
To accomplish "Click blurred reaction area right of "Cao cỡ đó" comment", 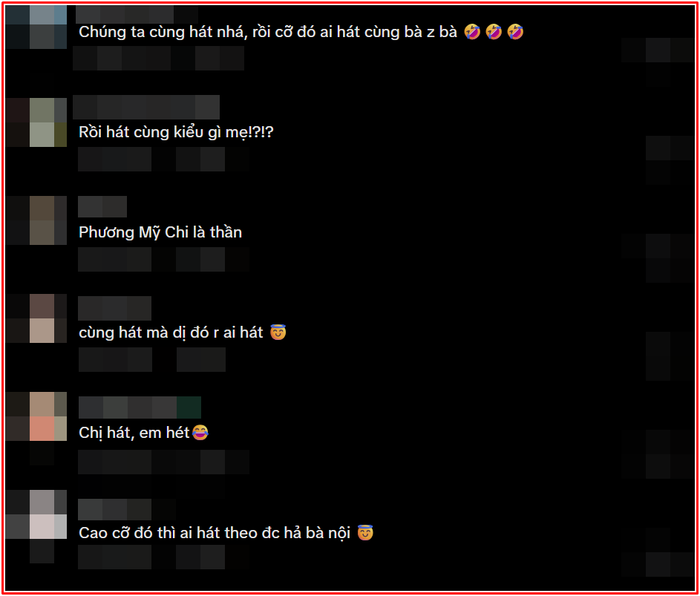I will point(657,552).
